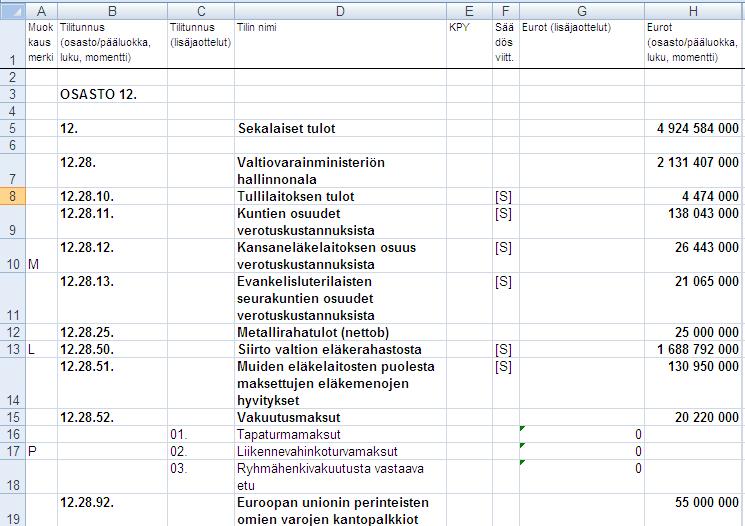Click the 'Tapaturmamaksut' cell
The width and height of the screenshot is (745, 526).
point(340,434)
